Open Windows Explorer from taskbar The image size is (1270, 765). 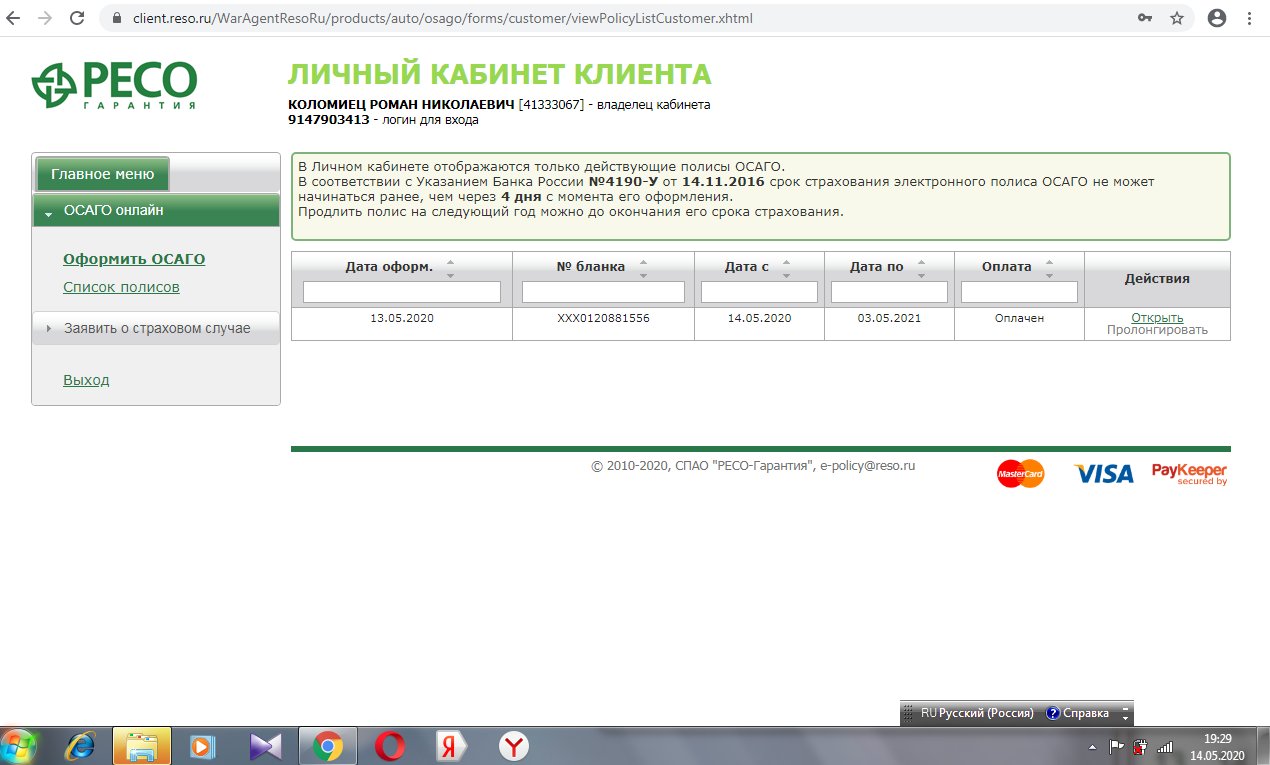142,746
